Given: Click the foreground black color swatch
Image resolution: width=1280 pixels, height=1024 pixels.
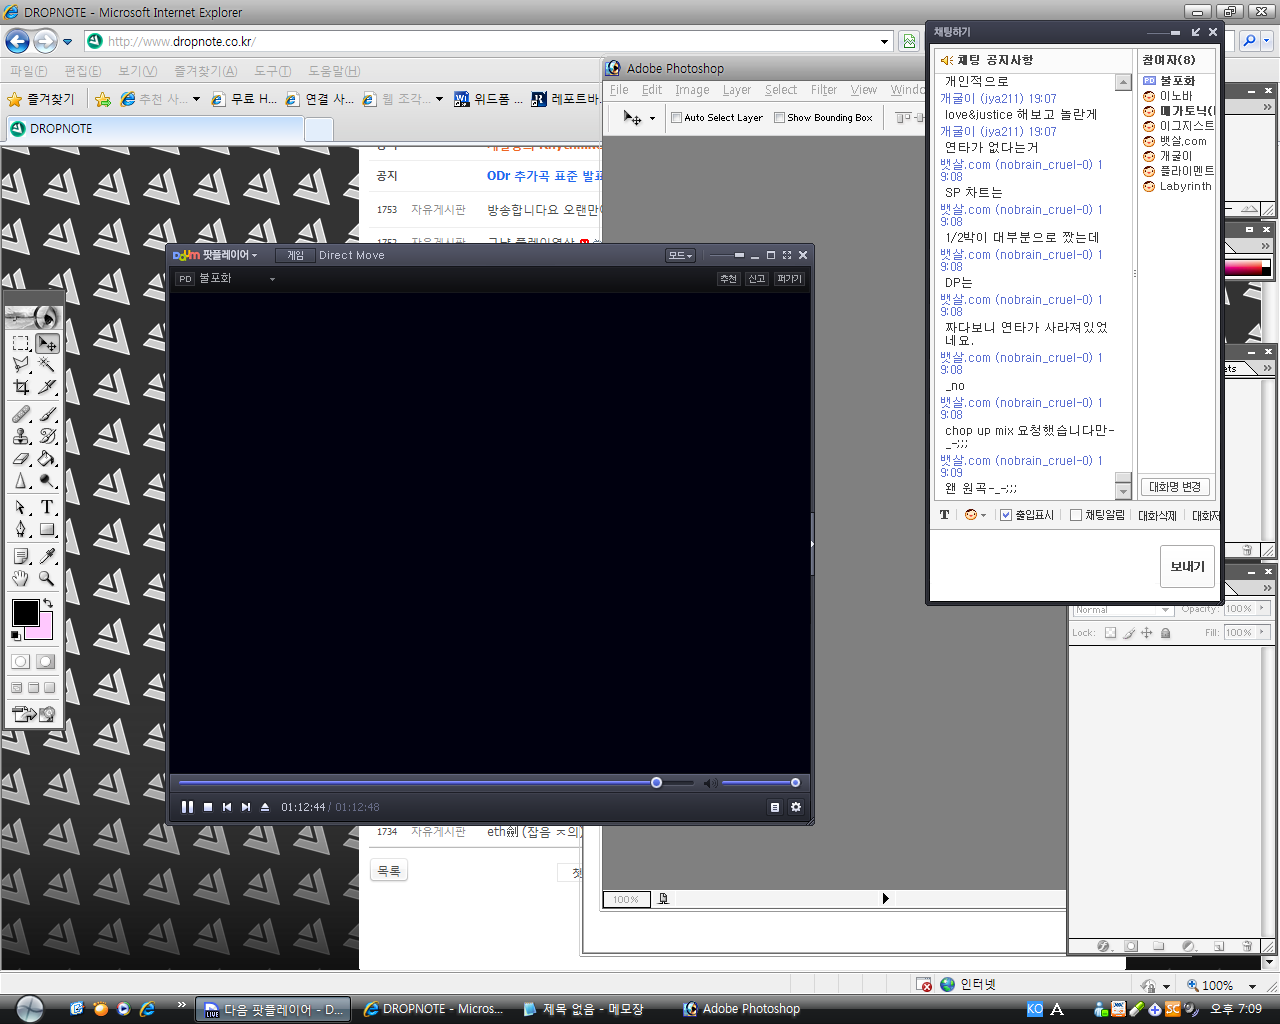Looking at the screenshot, I should pyautogui.click(x=25, y=613).
